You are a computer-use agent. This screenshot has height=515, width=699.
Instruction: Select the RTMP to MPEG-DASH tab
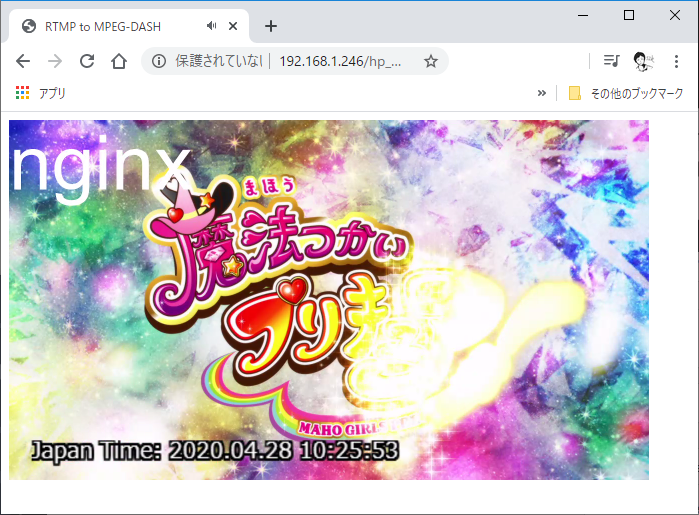(x=110, y=26)
